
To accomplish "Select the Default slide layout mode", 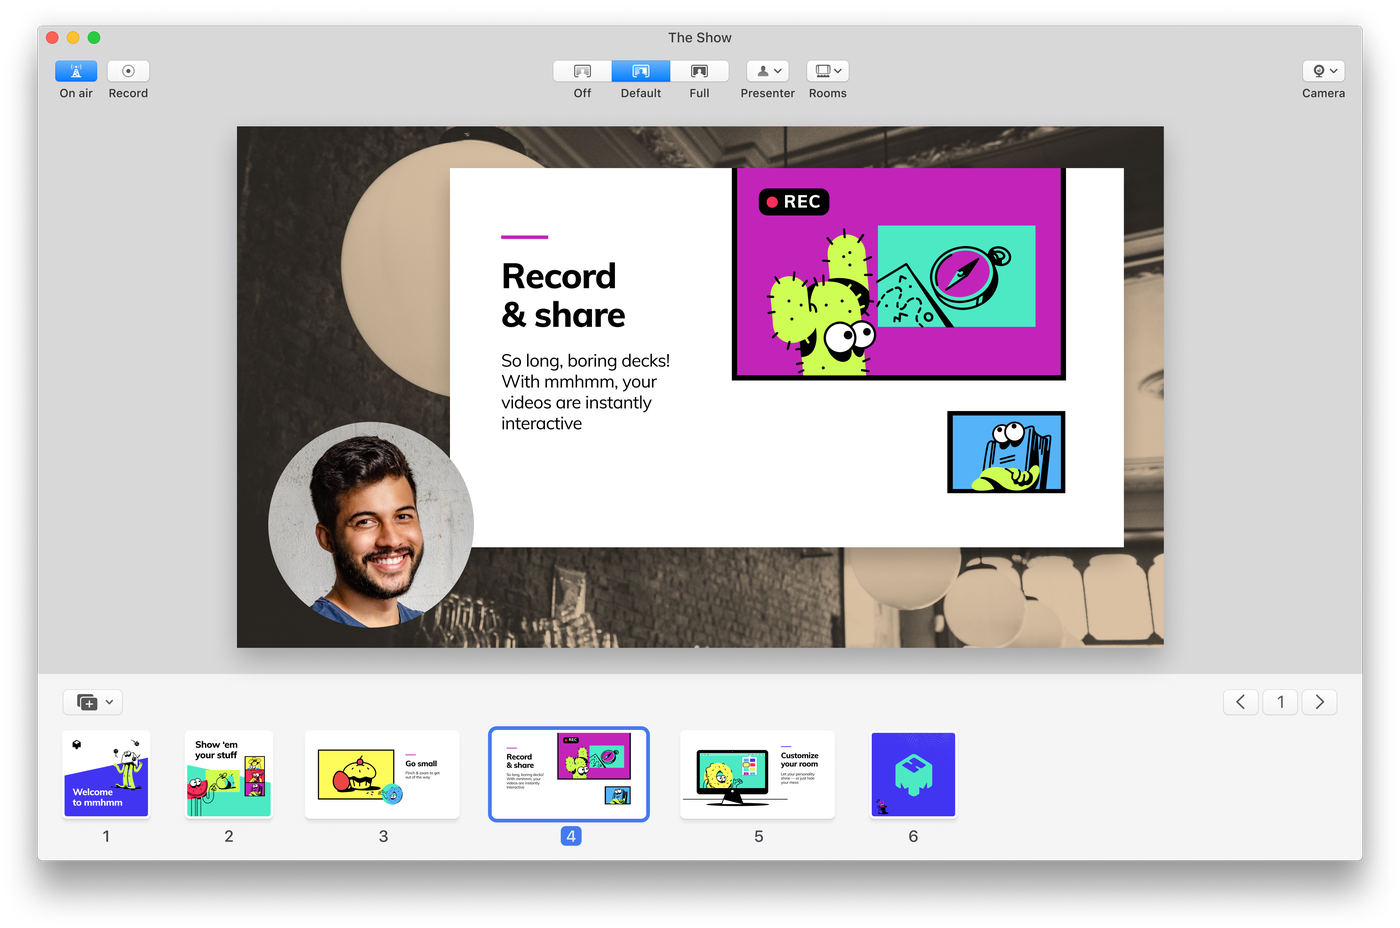I will (641, 71).
